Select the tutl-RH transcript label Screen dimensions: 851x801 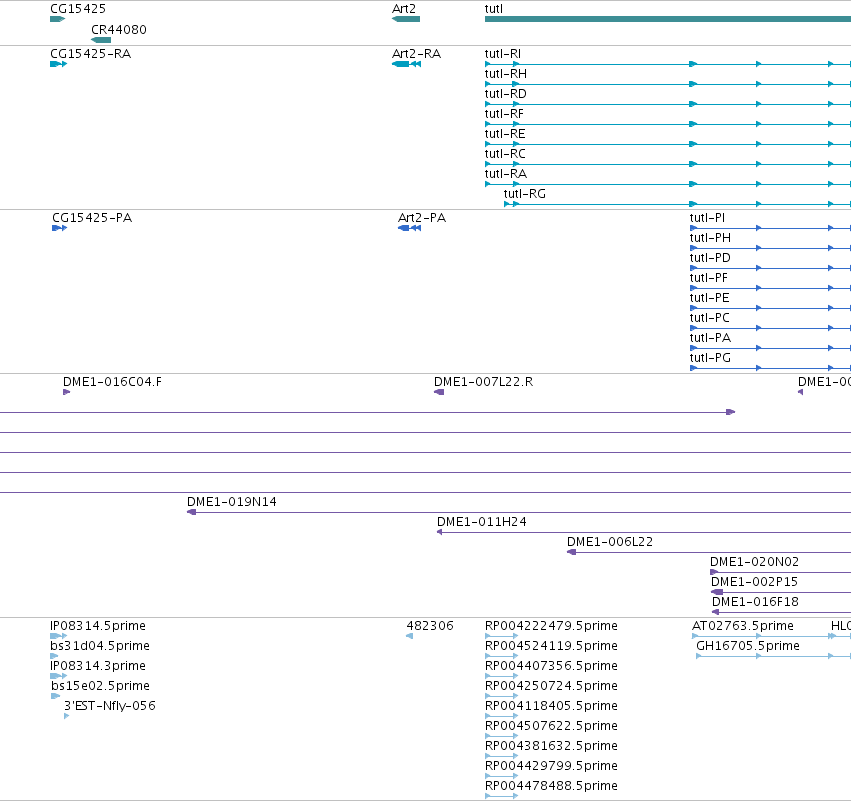coord(506,74)
